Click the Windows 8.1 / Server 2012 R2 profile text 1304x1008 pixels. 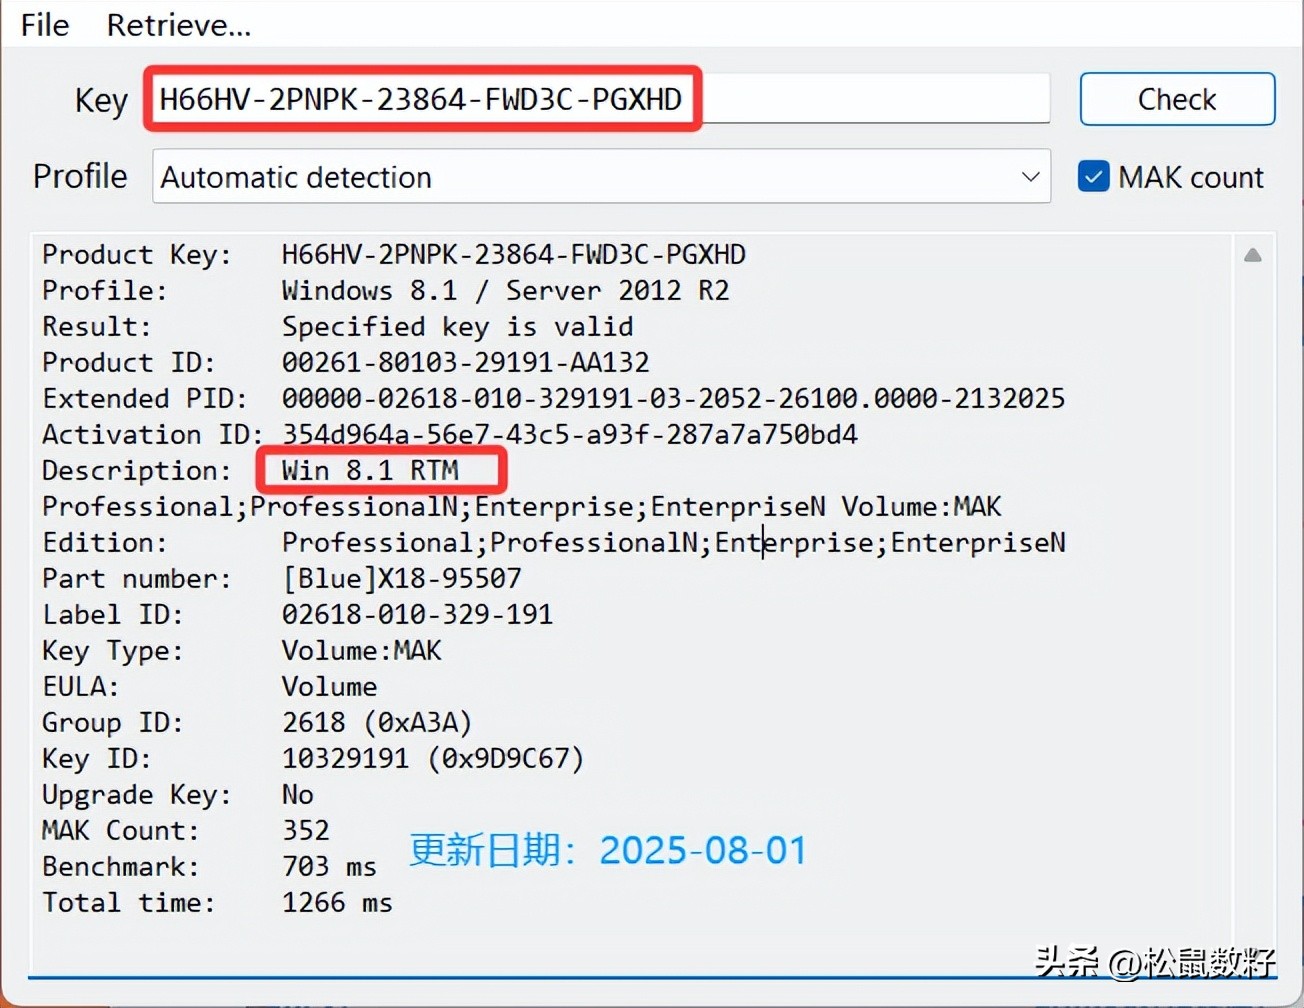tap(505, 291)
